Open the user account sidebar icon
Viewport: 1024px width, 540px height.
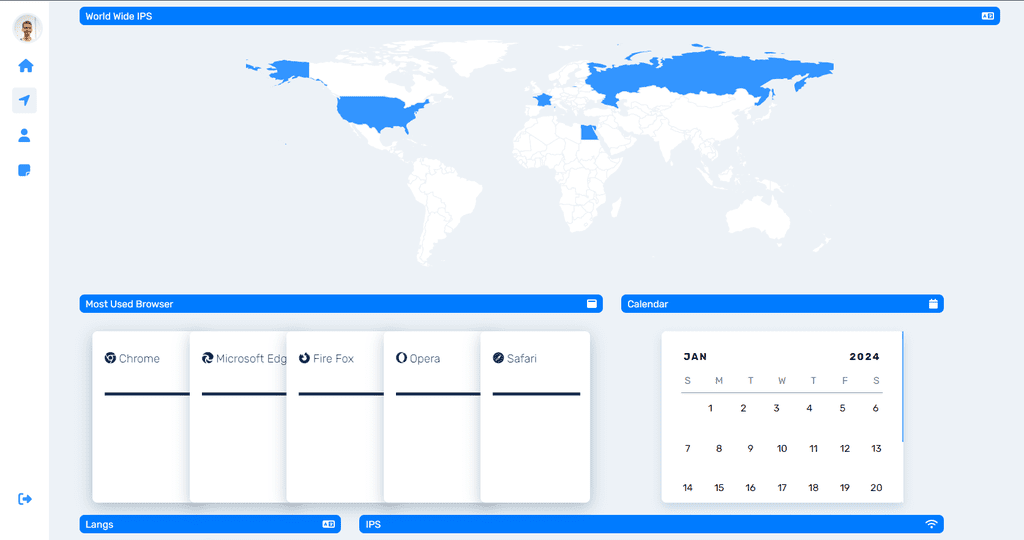[x=24, y=135]
